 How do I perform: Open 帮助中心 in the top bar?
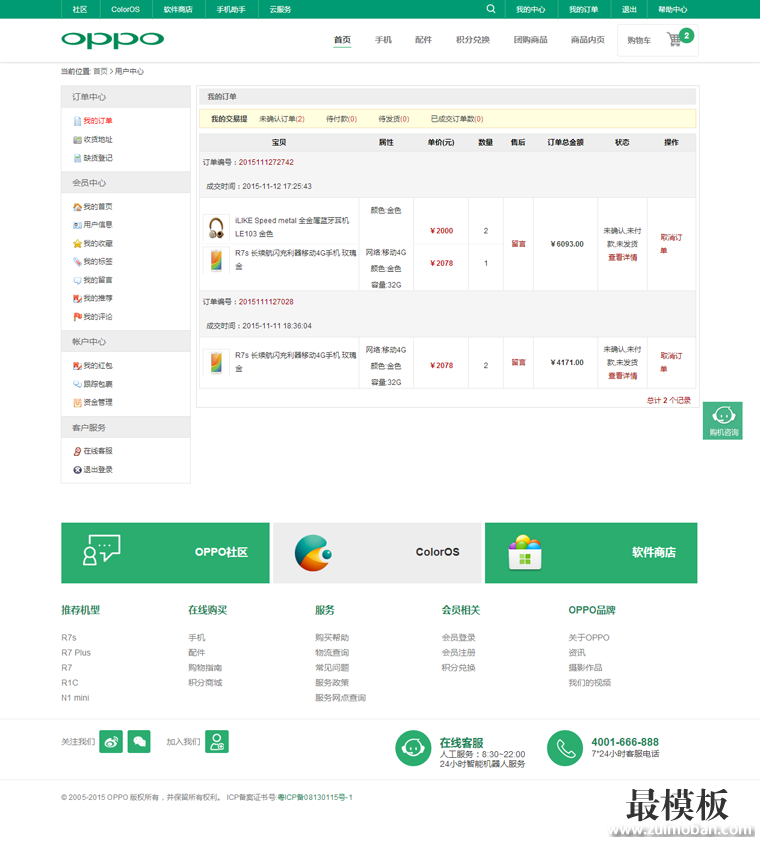click(672, 10)
